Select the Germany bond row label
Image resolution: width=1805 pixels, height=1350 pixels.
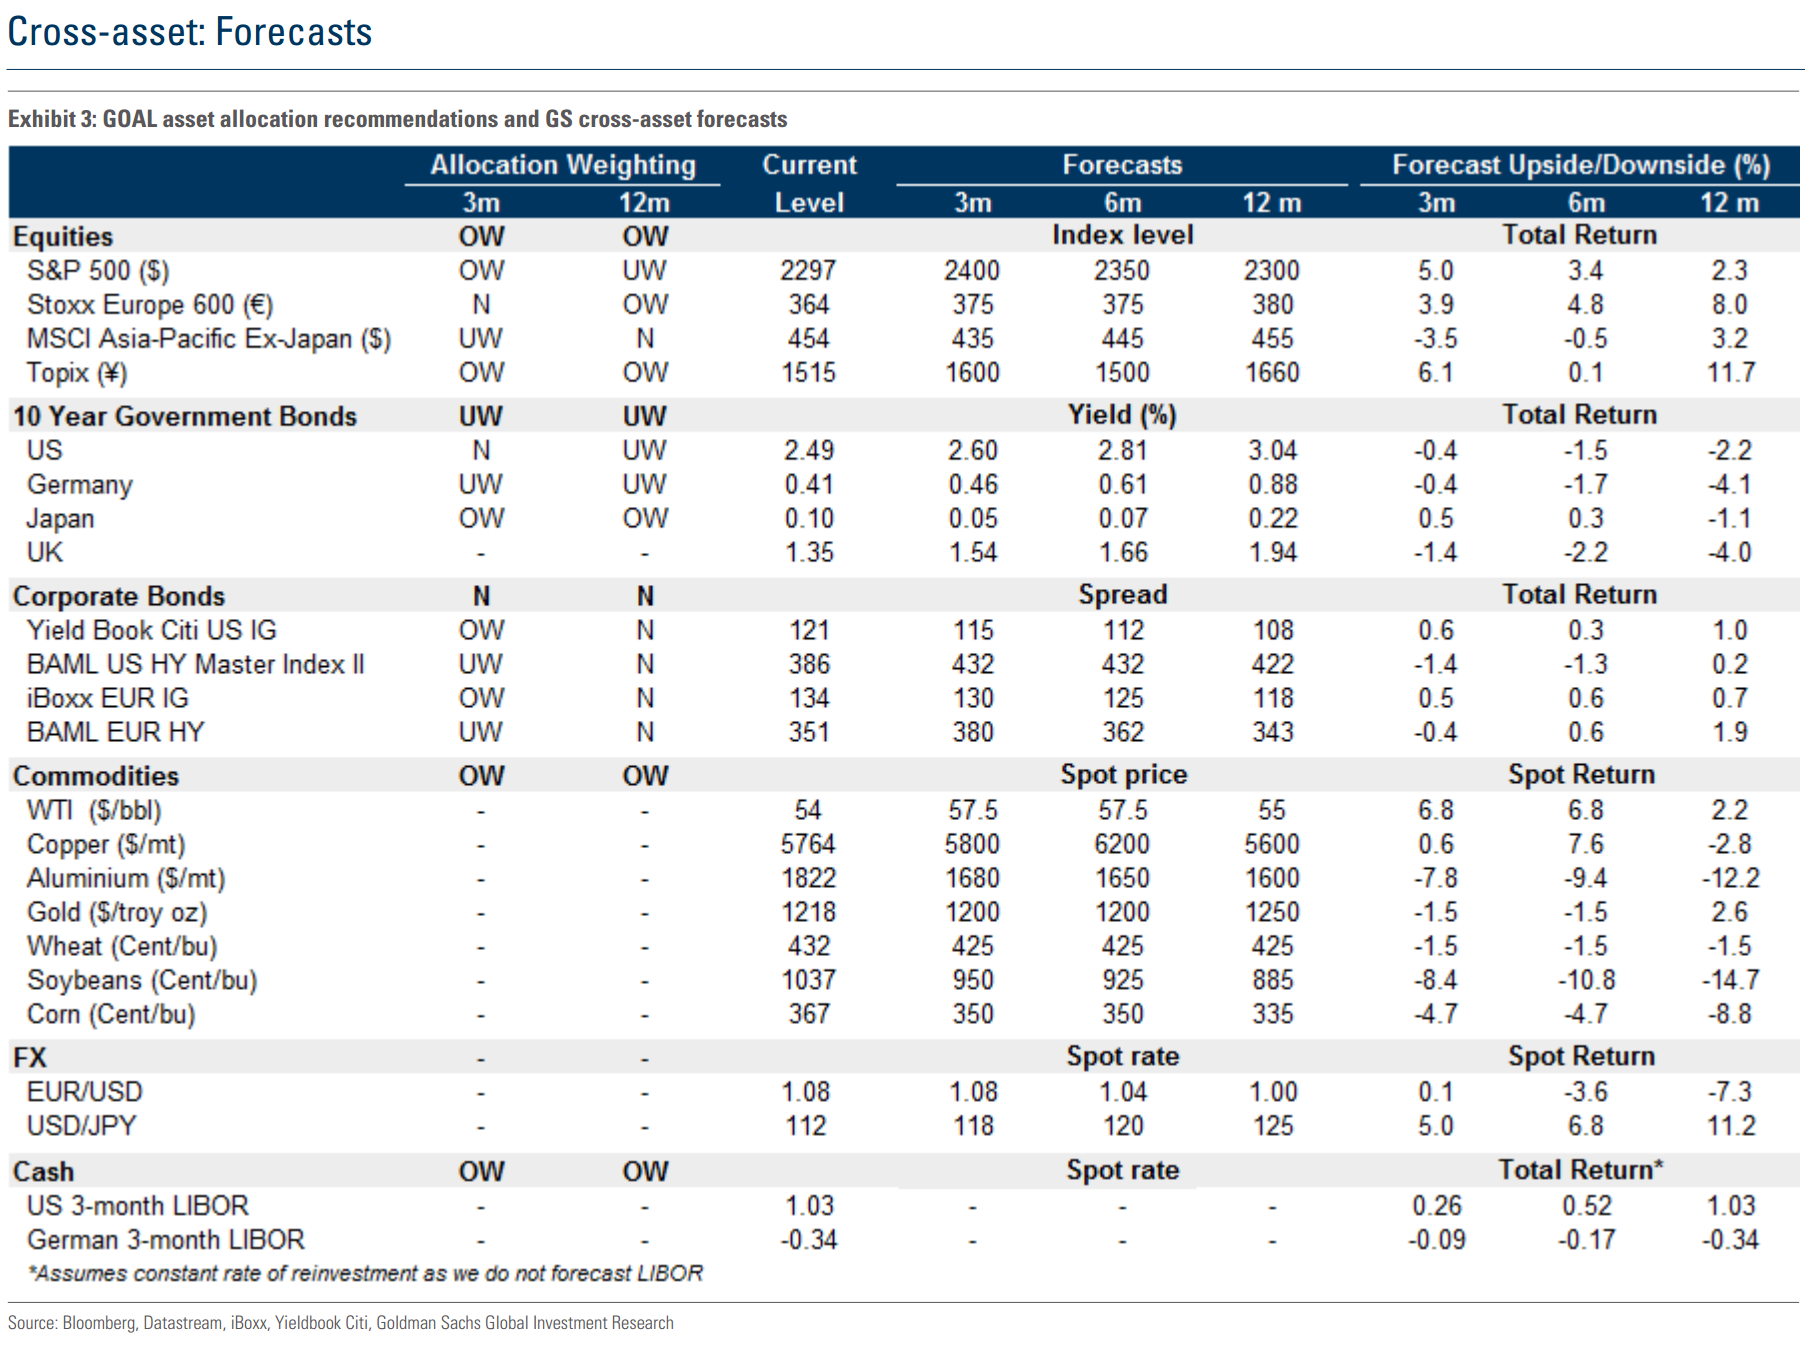tap(80, 485)
